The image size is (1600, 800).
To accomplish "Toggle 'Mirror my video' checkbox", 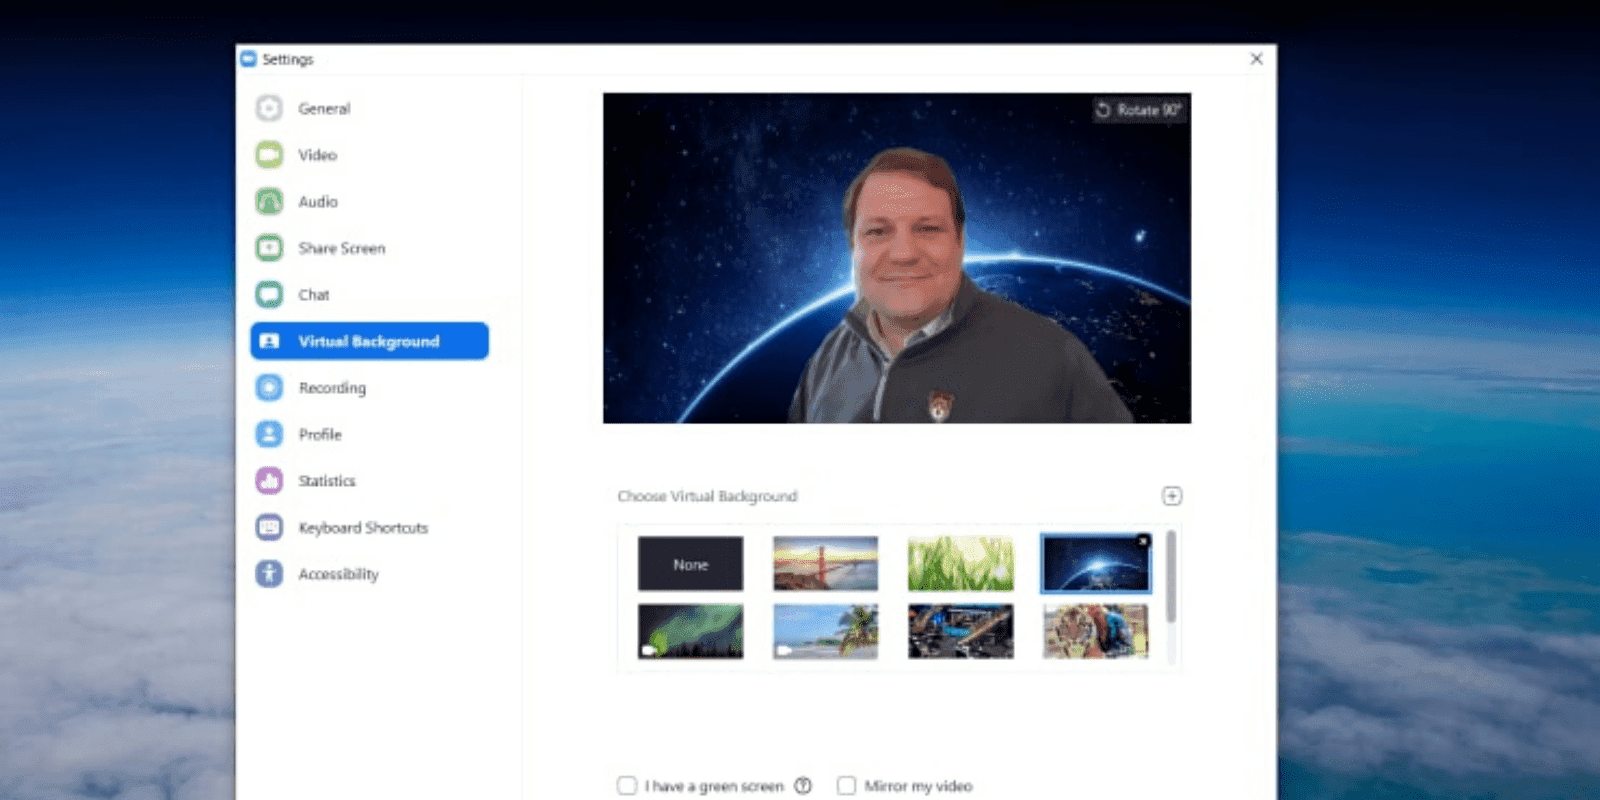I will point(847,786).
